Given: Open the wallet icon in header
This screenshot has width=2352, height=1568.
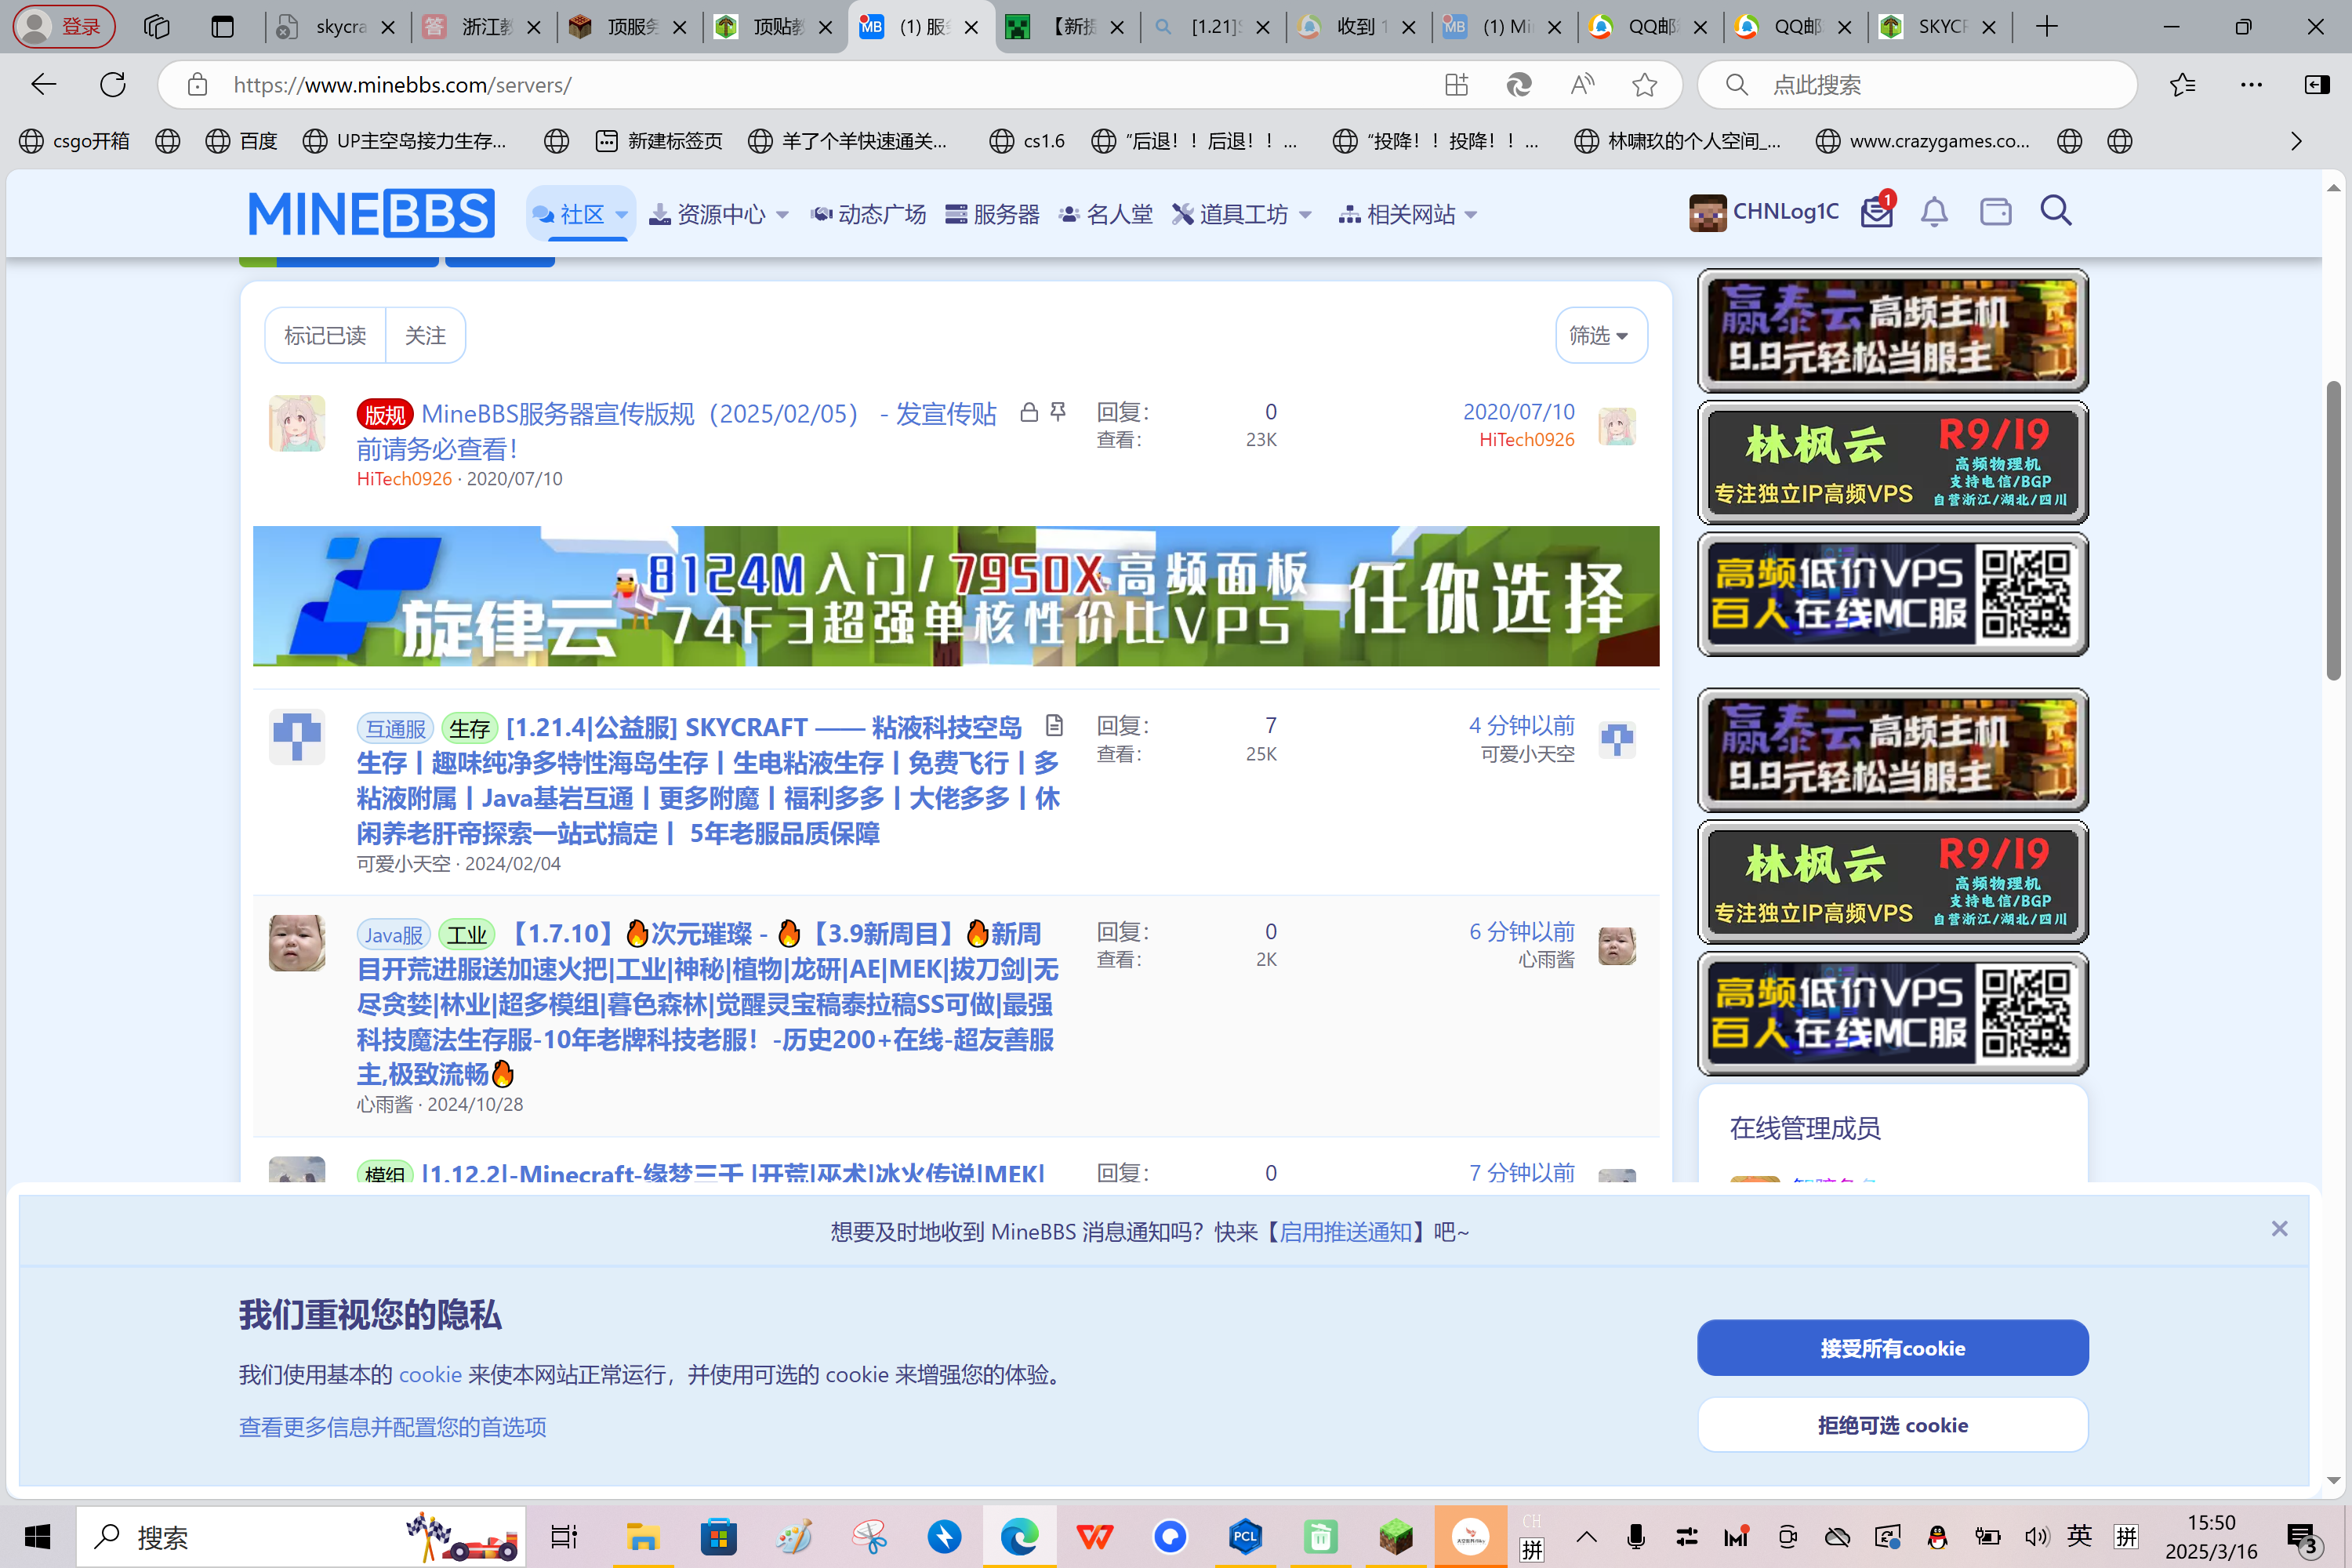Looking at the screenshot, I should (x=1995, y=212).
